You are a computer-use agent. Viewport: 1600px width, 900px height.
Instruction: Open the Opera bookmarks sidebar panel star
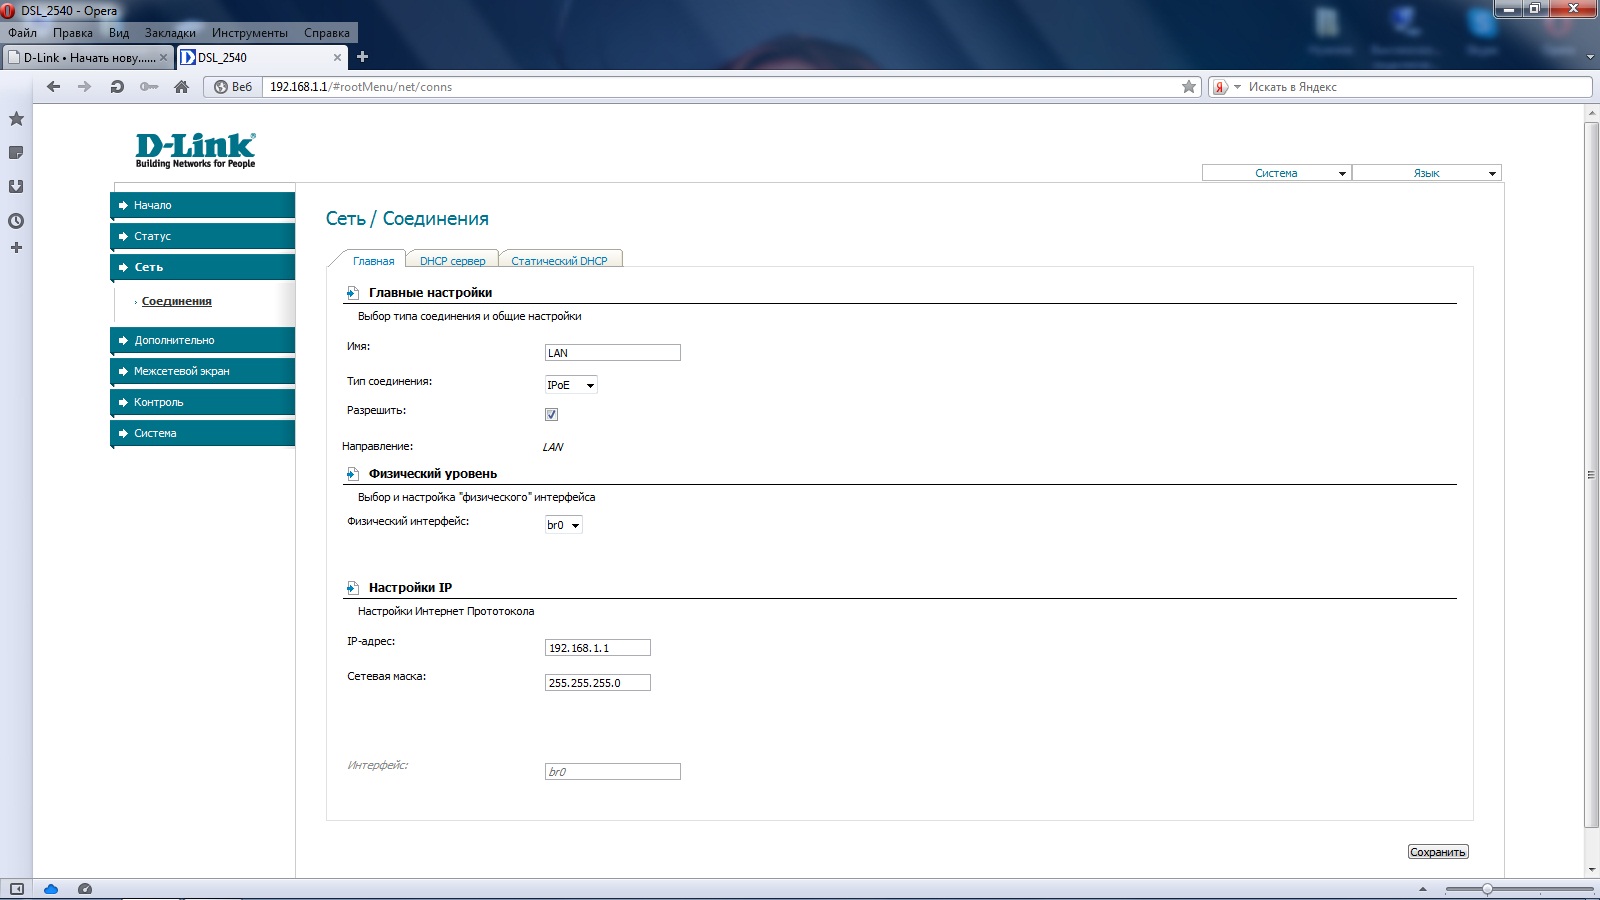click(x=16, y=119)
